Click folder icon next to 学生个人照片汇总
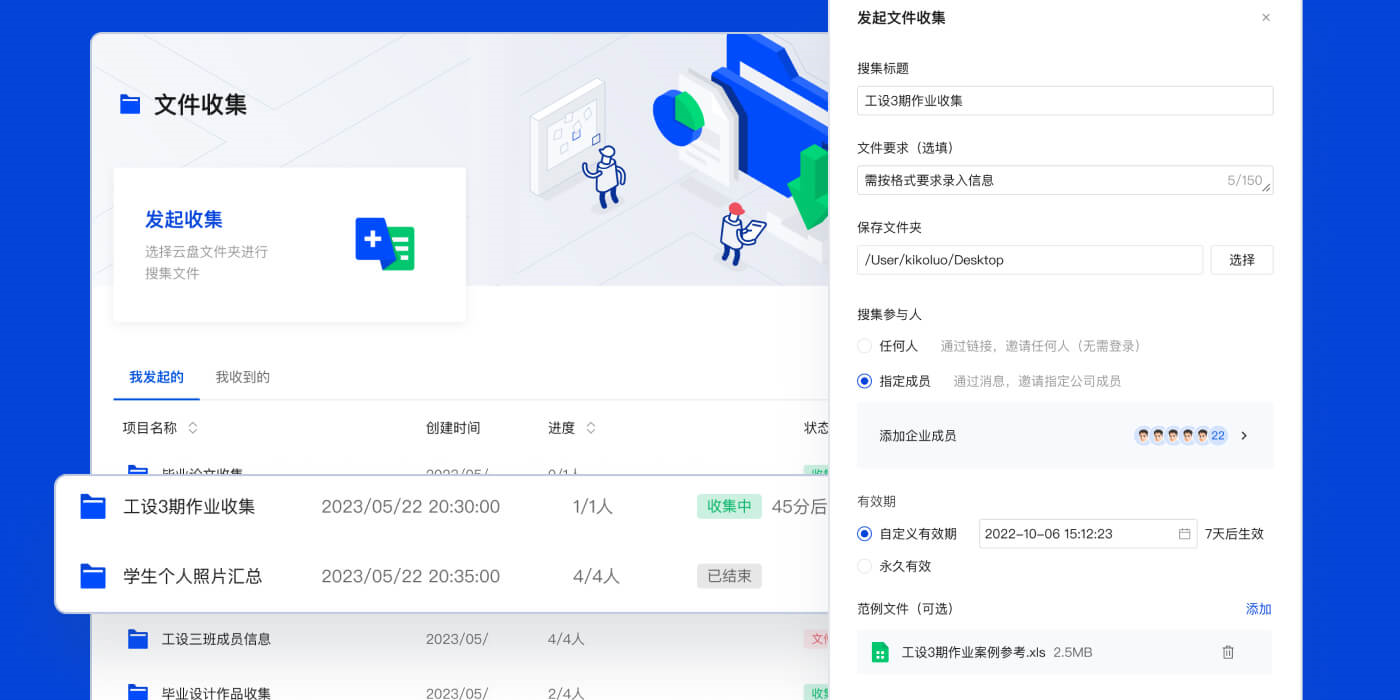 (x=92, y=576)
